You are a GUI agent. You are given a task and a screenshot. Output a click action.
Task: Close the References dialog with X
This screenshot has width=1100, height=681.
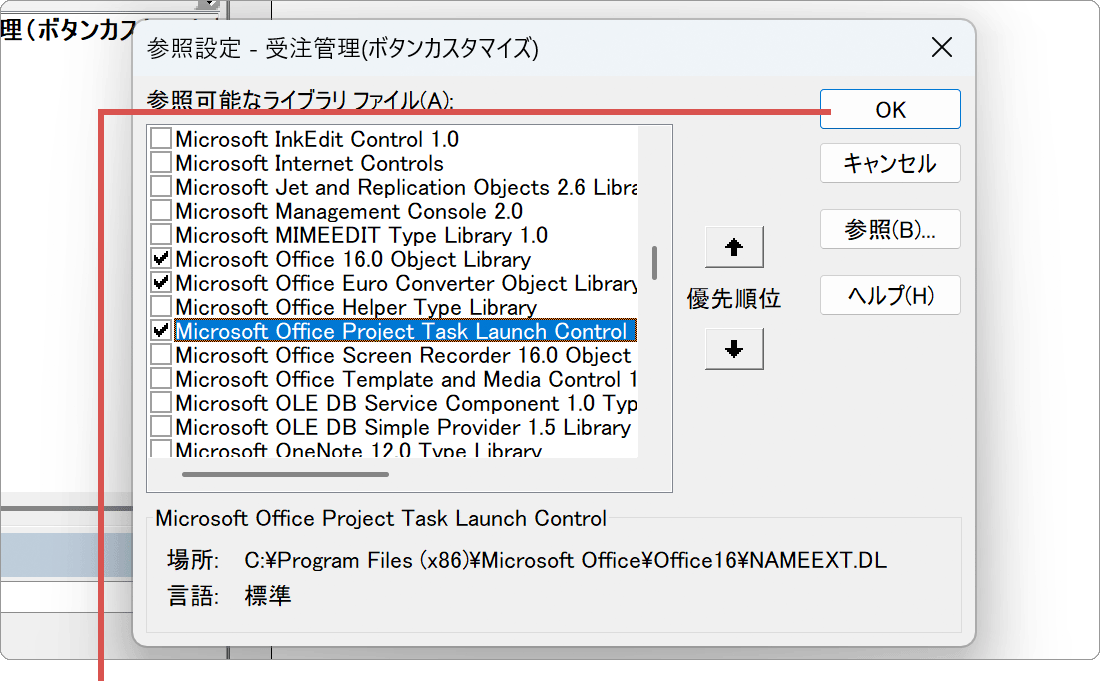(941, 47)
